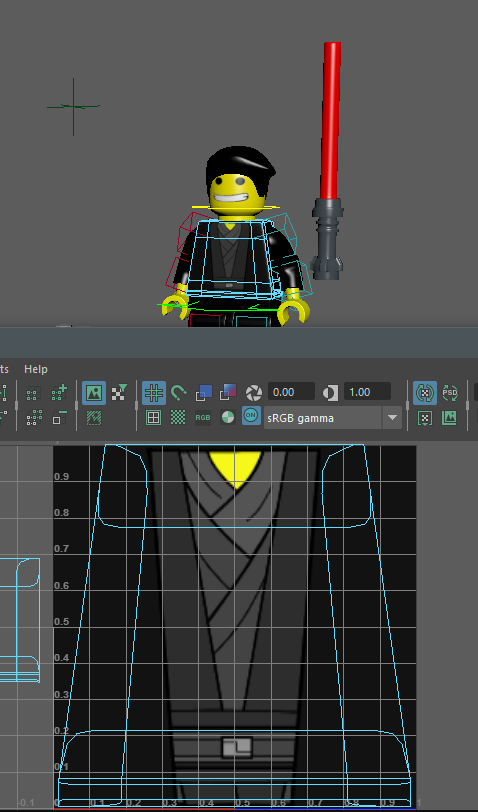The image size is (478, 812).
Task: Force editor texture rebake icon
Action: click(x=425, y=418)
